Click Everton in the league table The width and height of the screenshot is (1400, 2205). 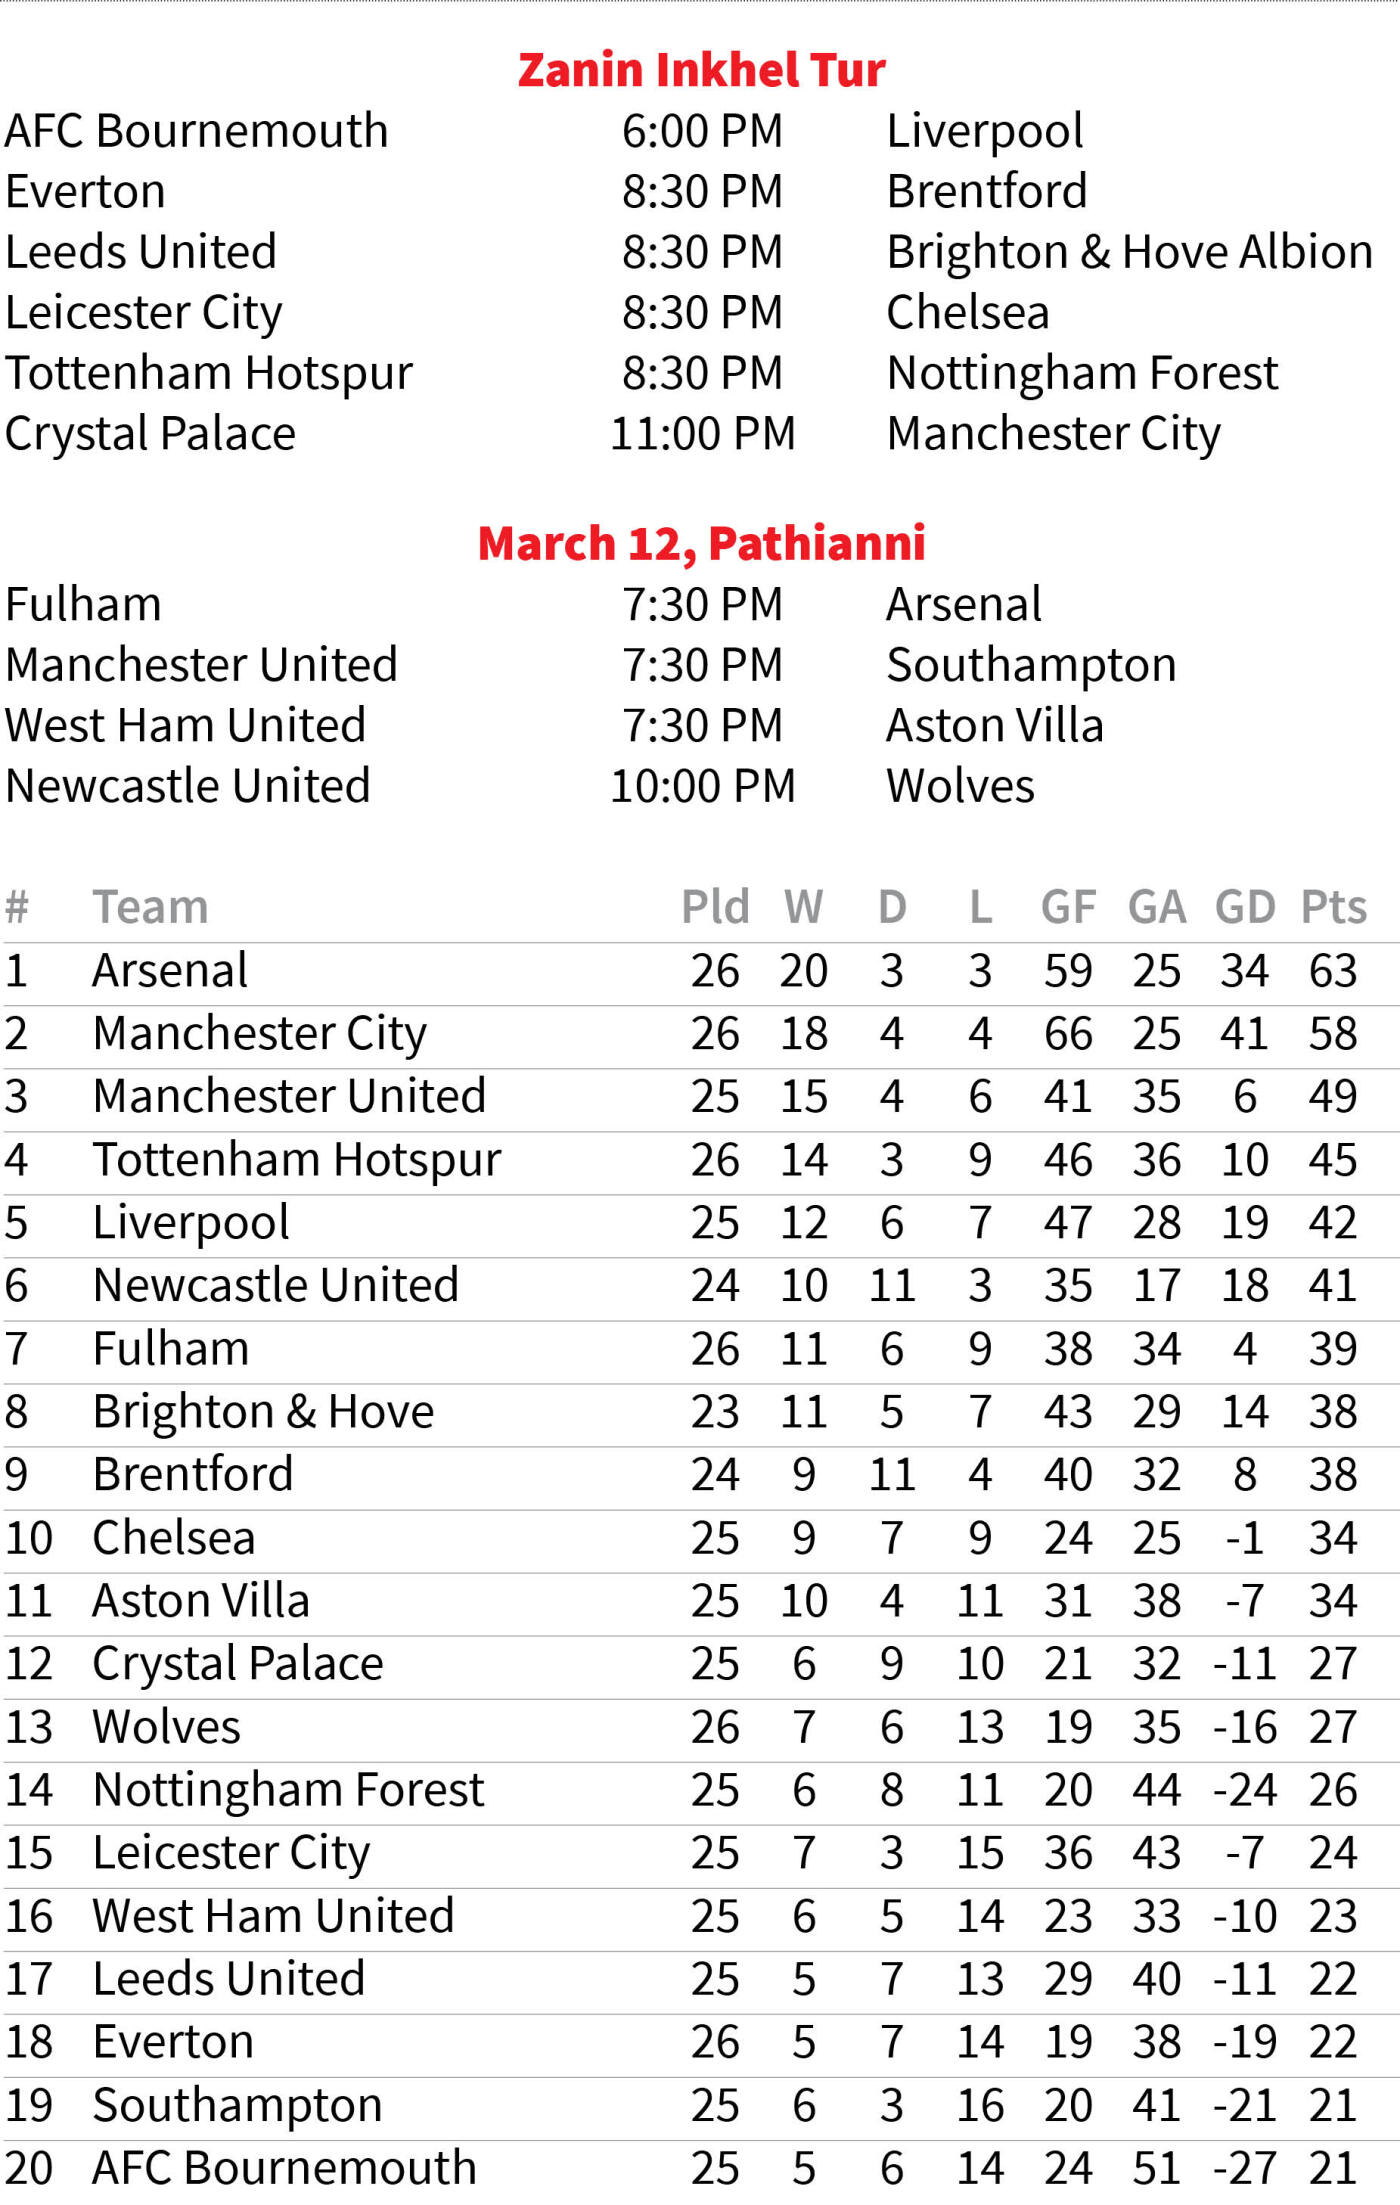pyautogui.click(x=174, y=2042)
